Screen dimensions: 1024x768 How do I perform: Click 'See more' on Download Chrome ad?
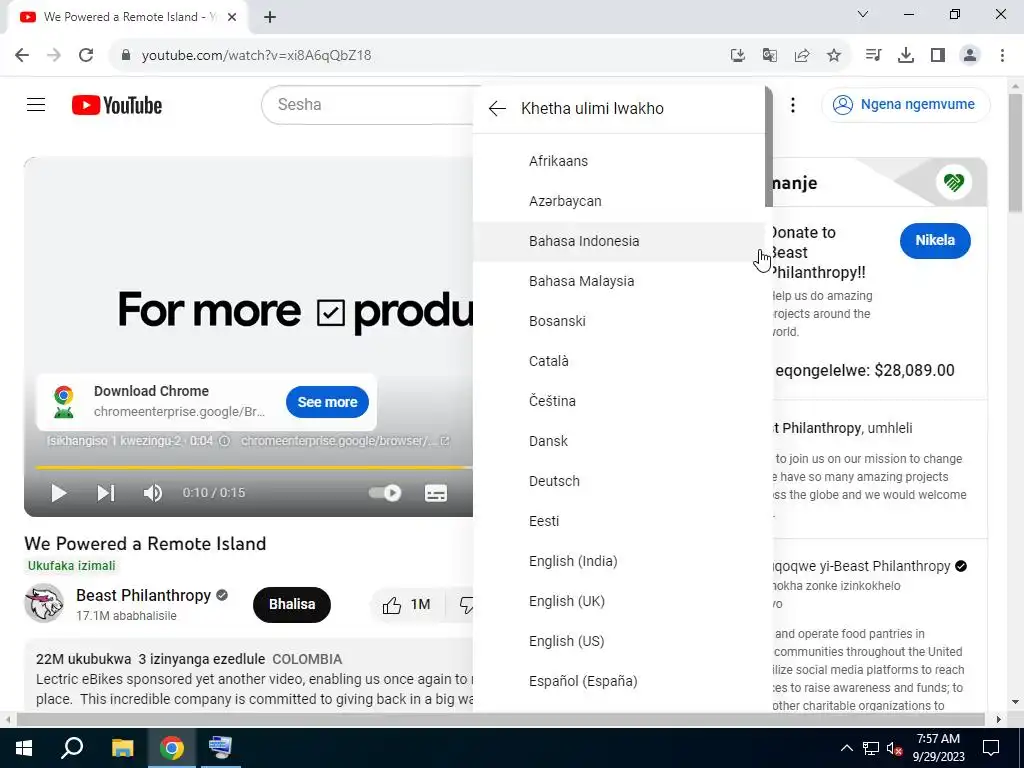(327, 402)
